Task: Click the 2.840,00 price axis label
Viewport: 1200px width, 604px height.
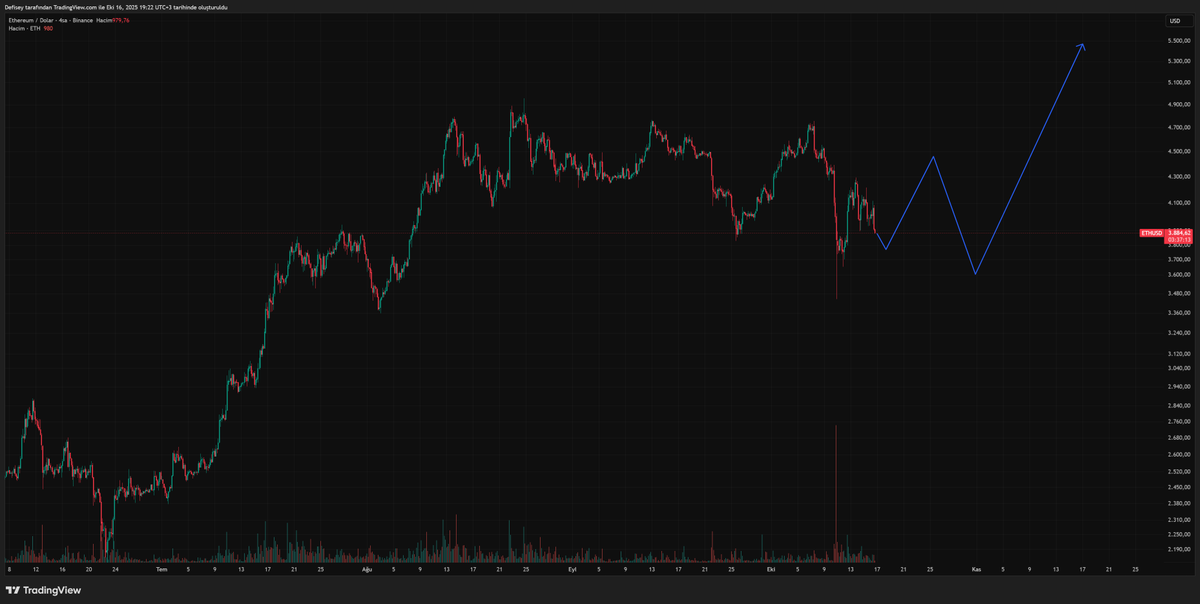Action: coord(1178,405)
